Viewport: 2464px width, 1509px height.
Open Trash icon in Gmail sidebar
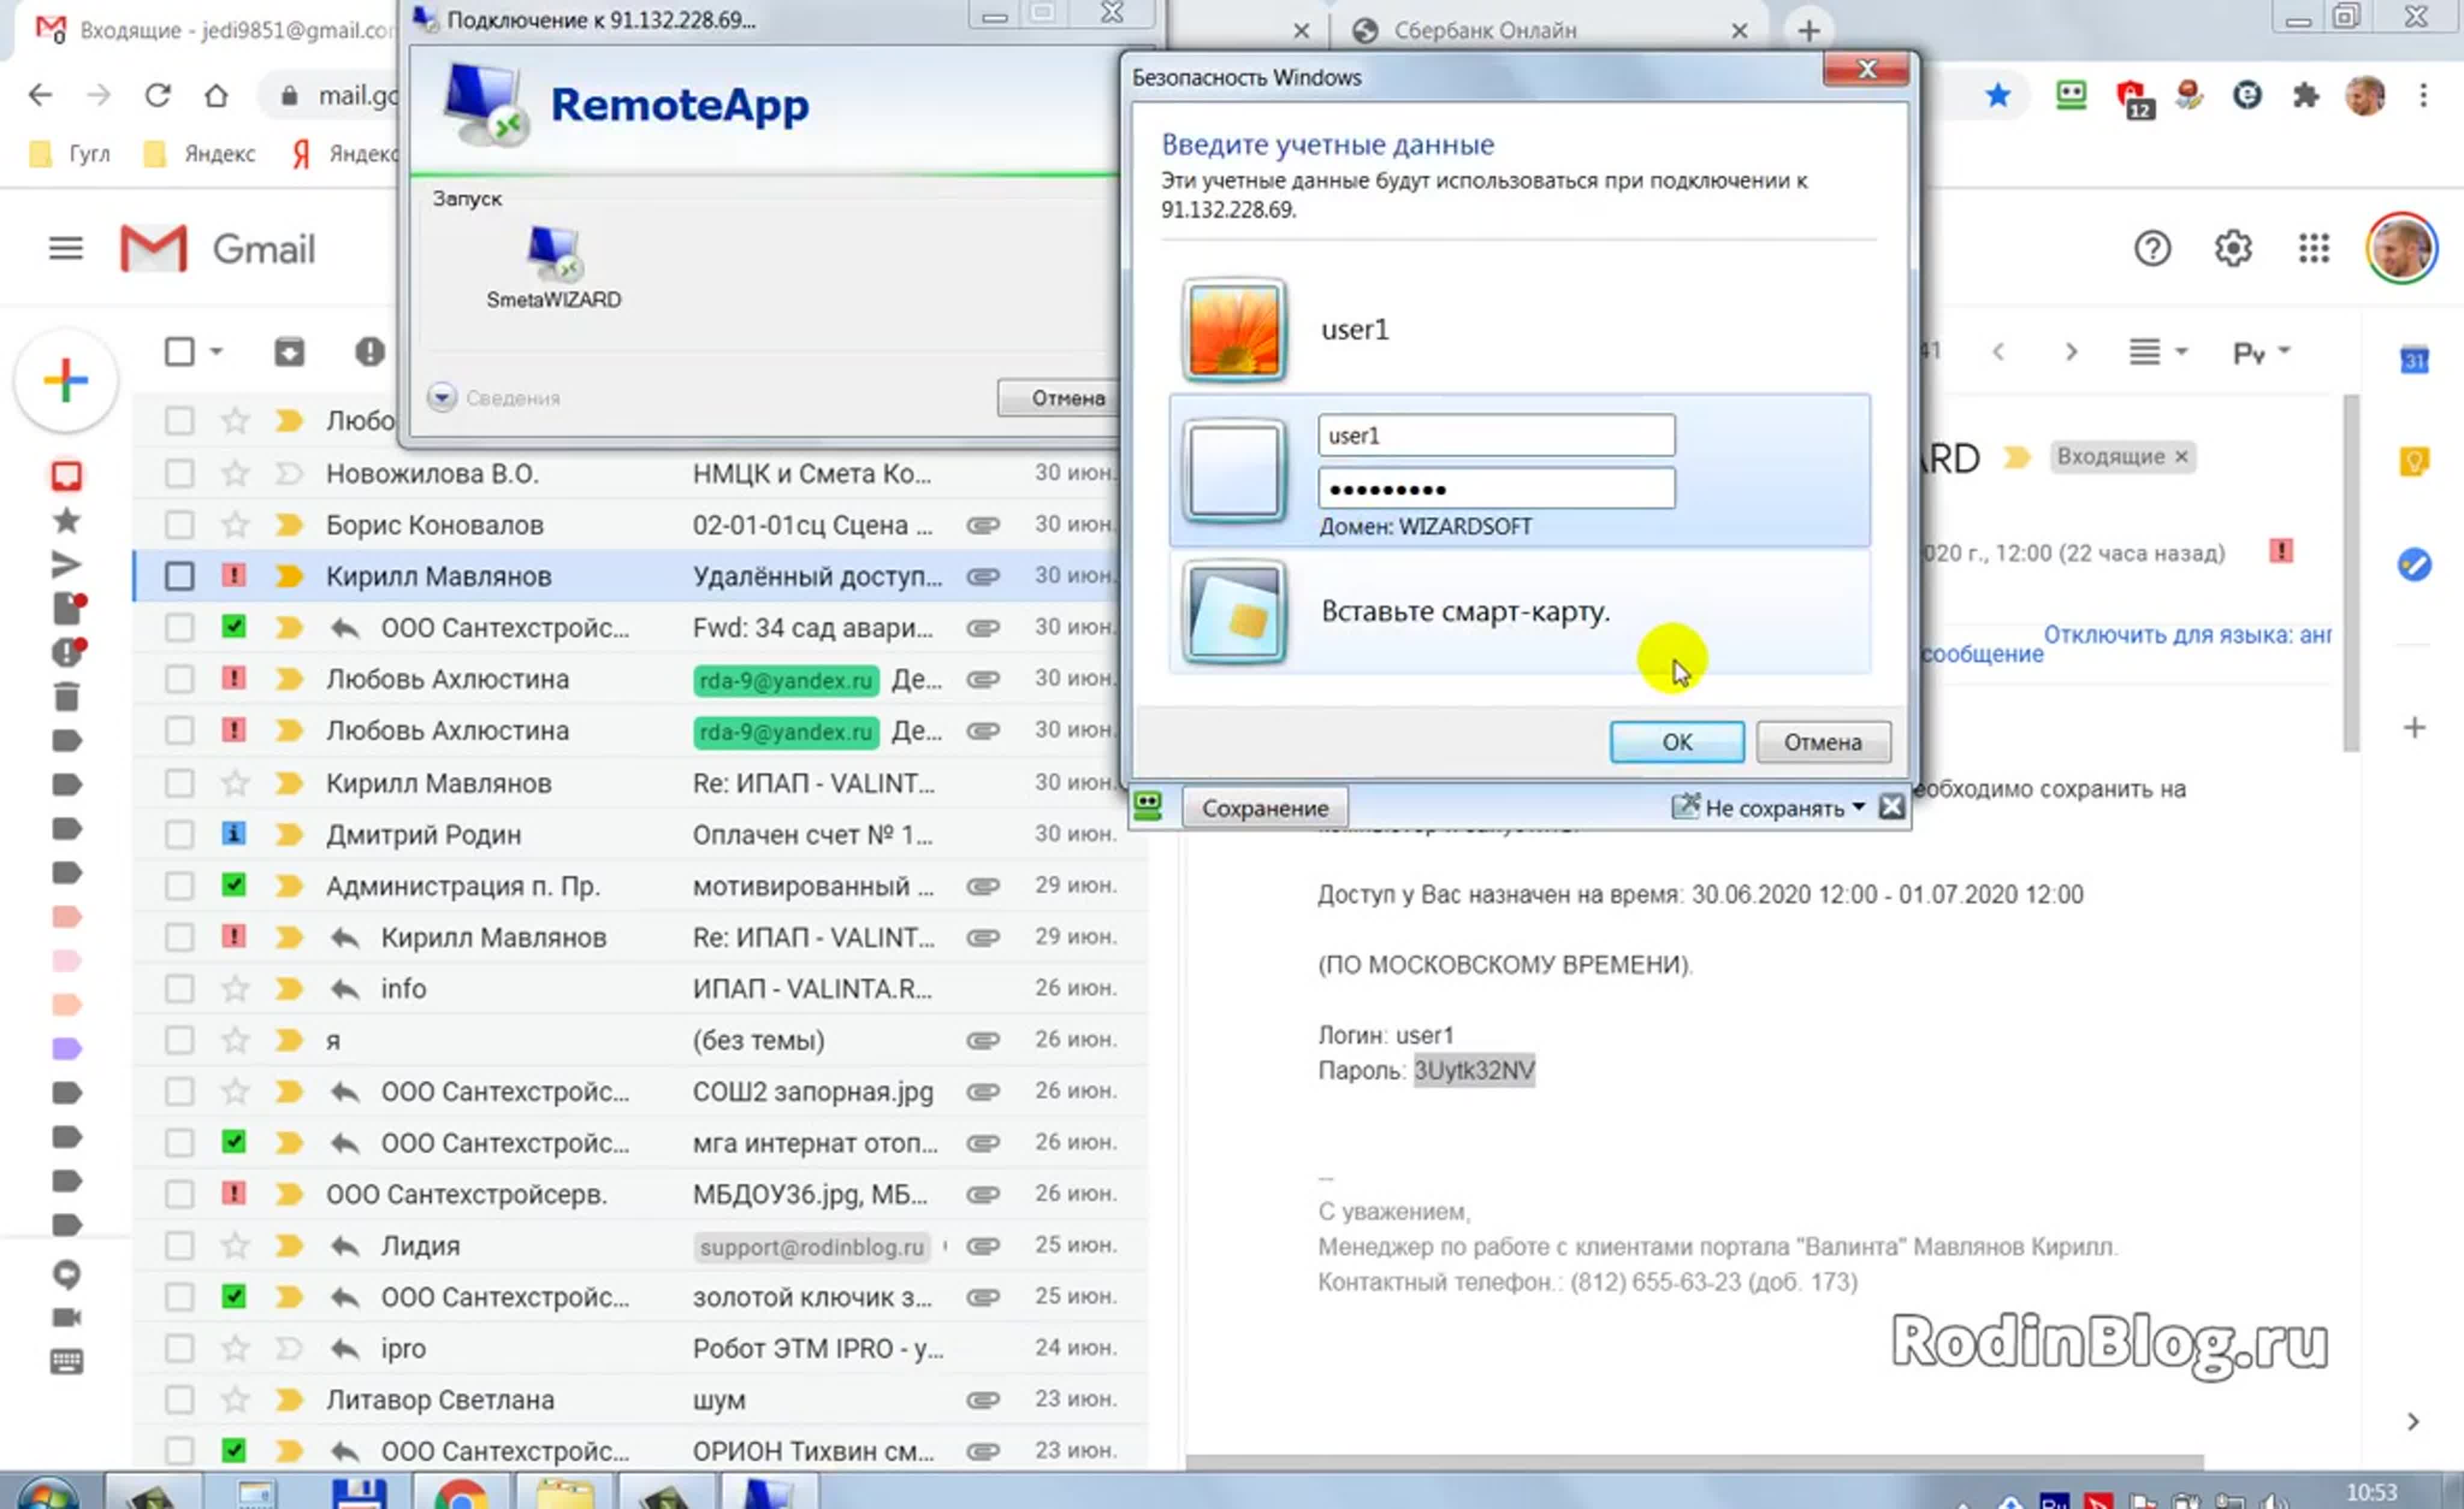coord(66,696)
